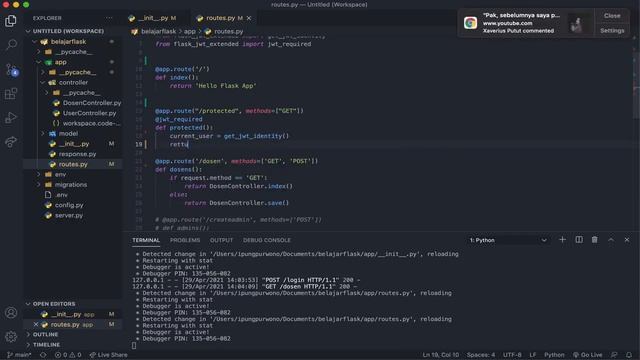Screen dimensions: 640x360
Task: Switch to the Output panel tab
Action: click(x=221, y=240)
